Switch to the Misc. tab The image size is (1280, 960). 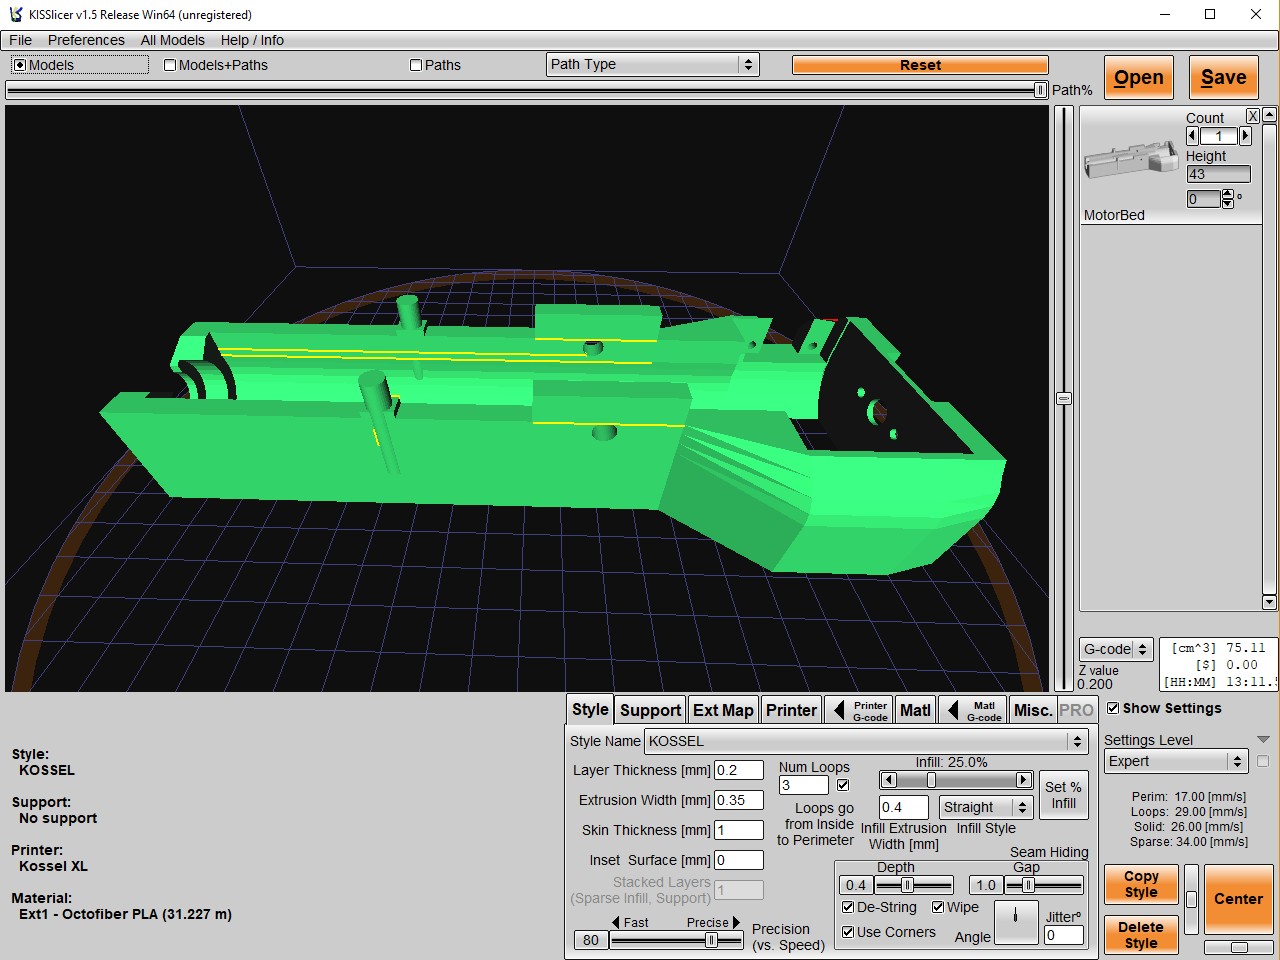[x=1032, y=710]
